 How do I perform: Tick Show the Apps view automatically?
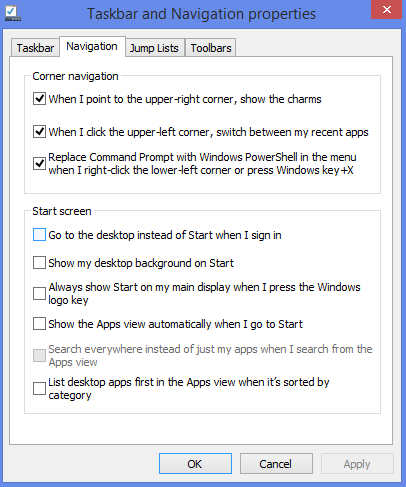click(x=39, y=324)
